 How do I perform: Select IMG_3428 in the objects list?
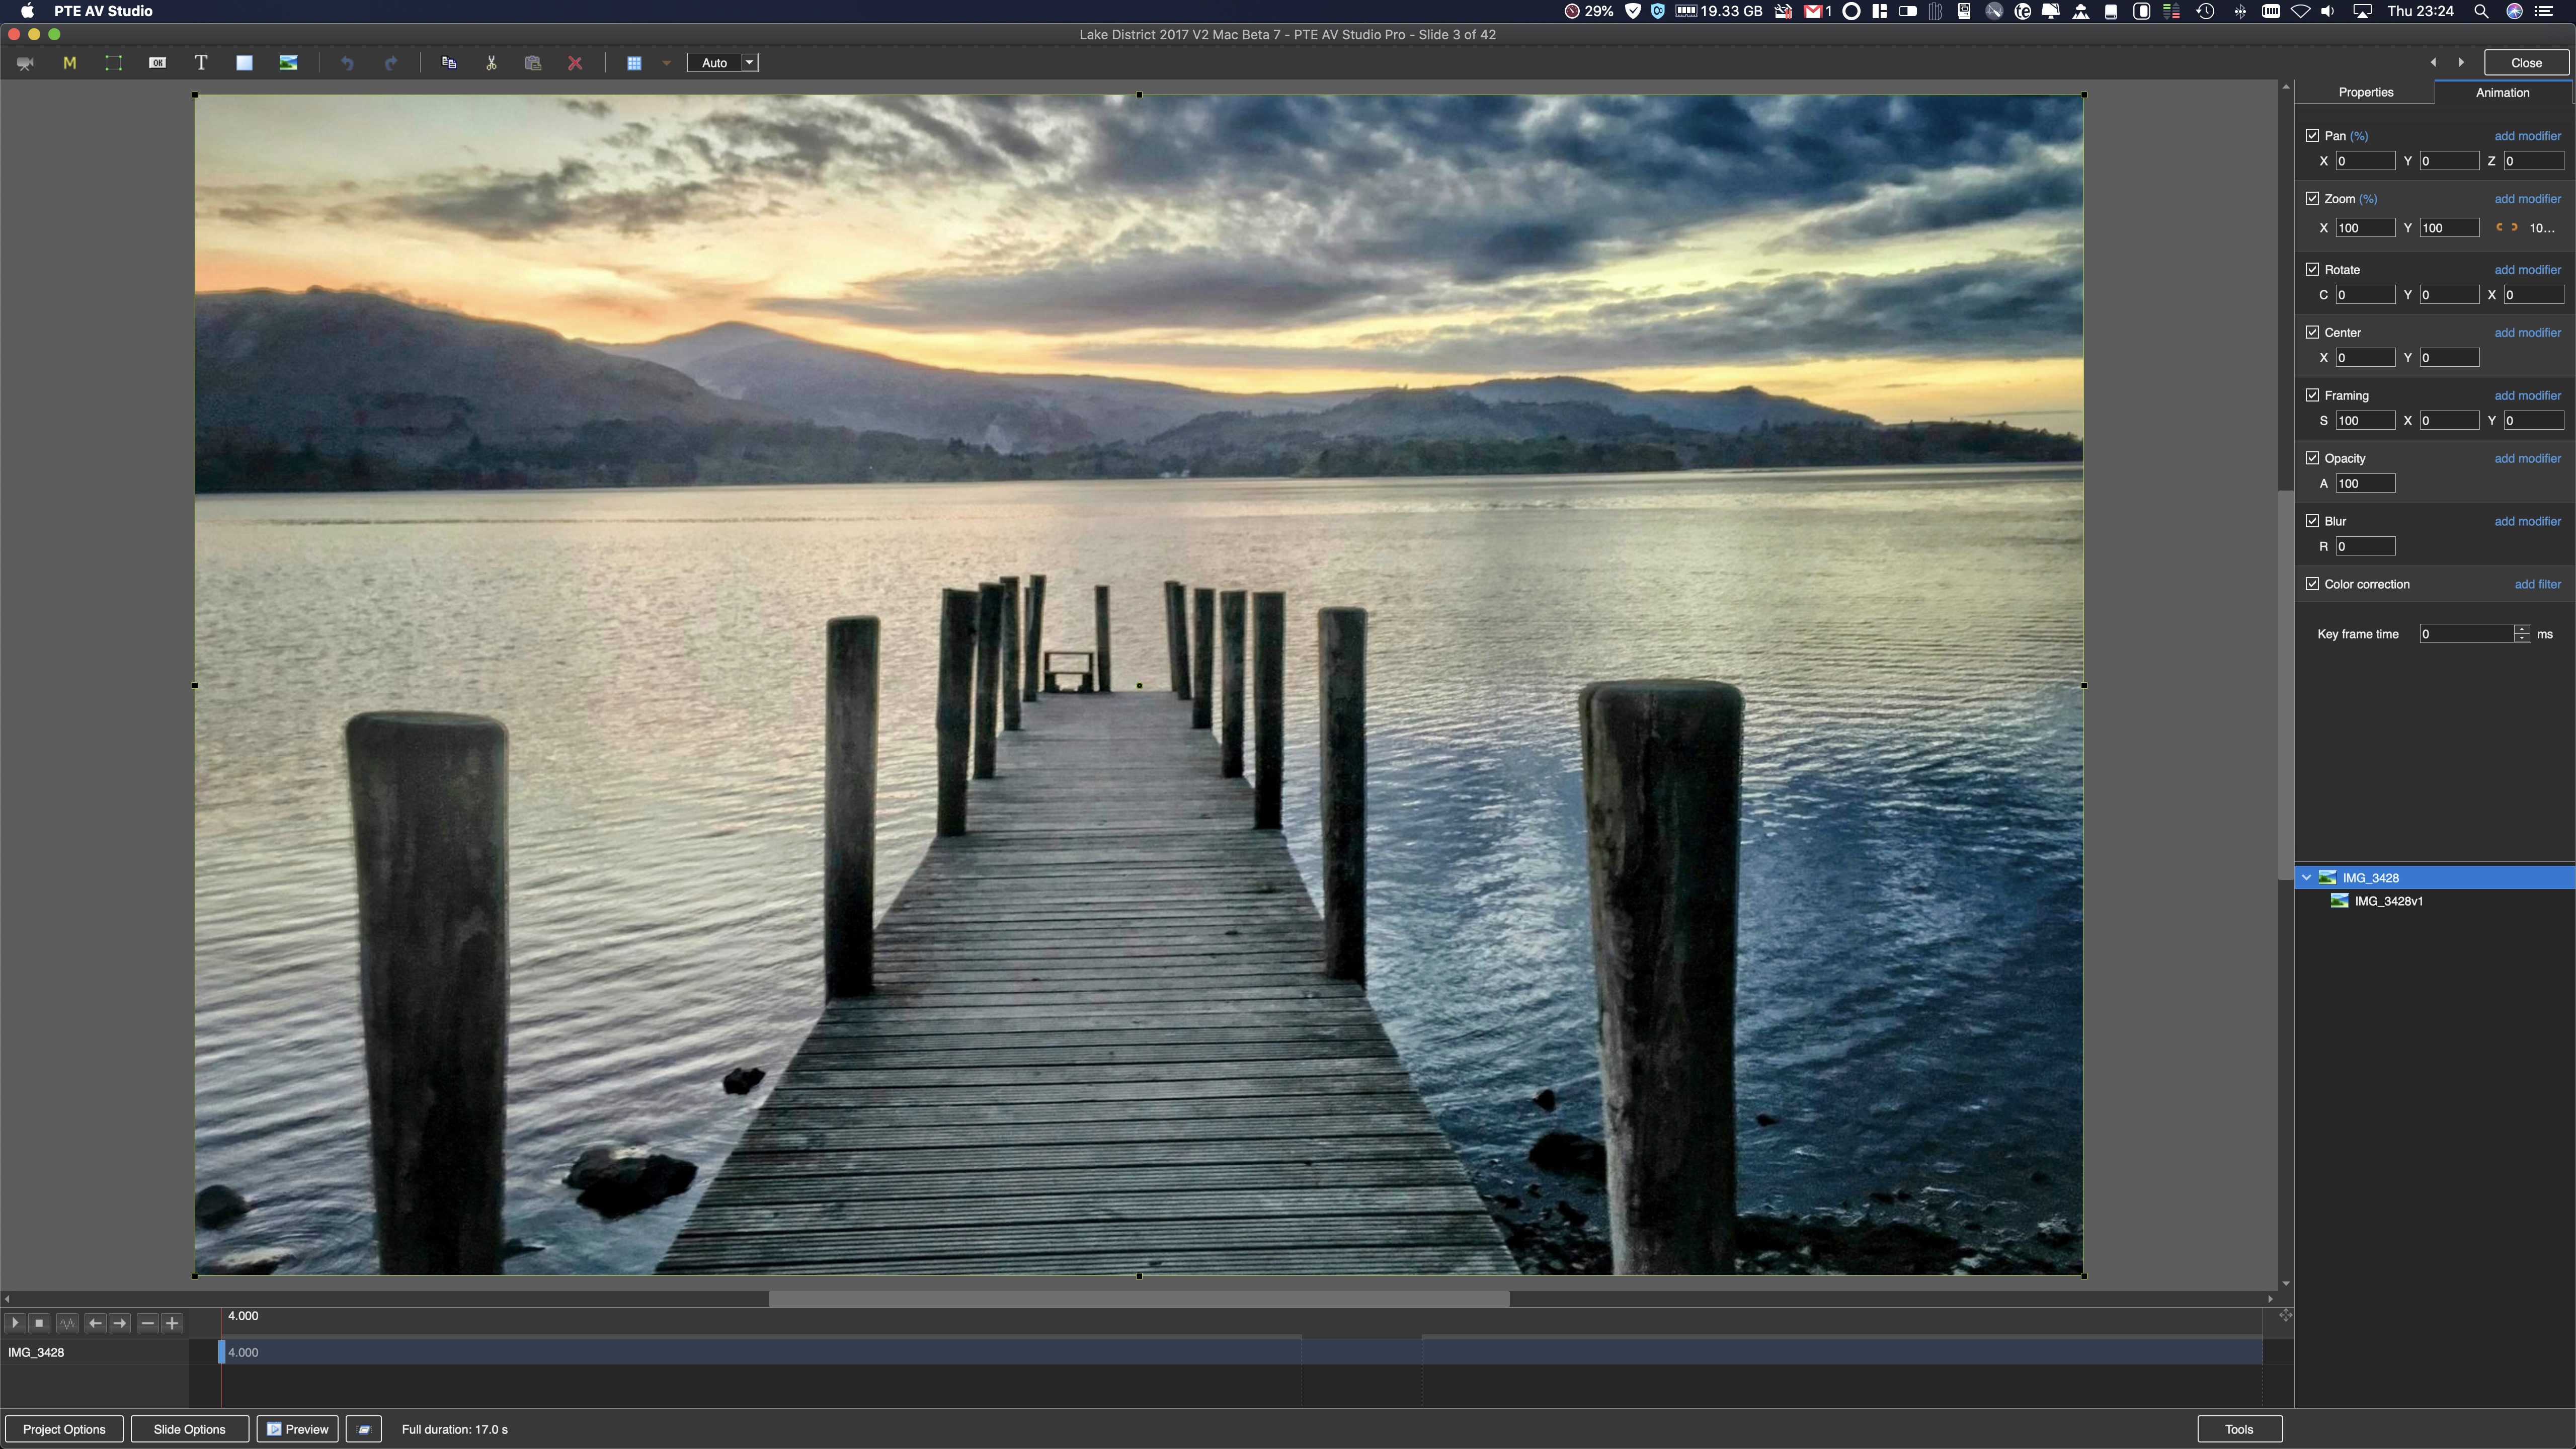(2435, 878)
